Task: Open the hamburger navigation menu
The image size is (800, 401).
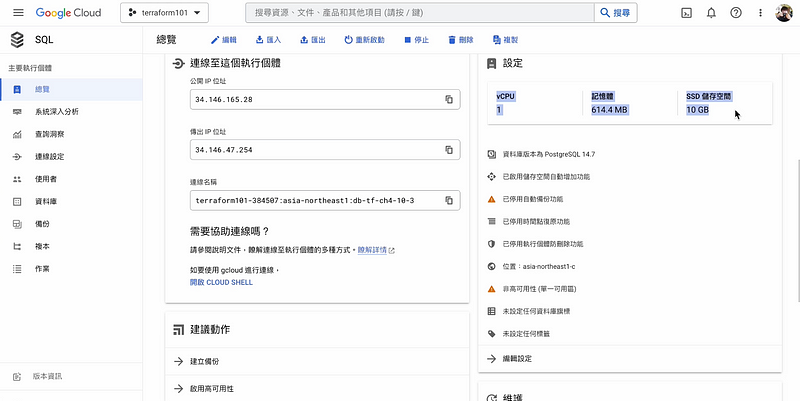Action: 18,13
